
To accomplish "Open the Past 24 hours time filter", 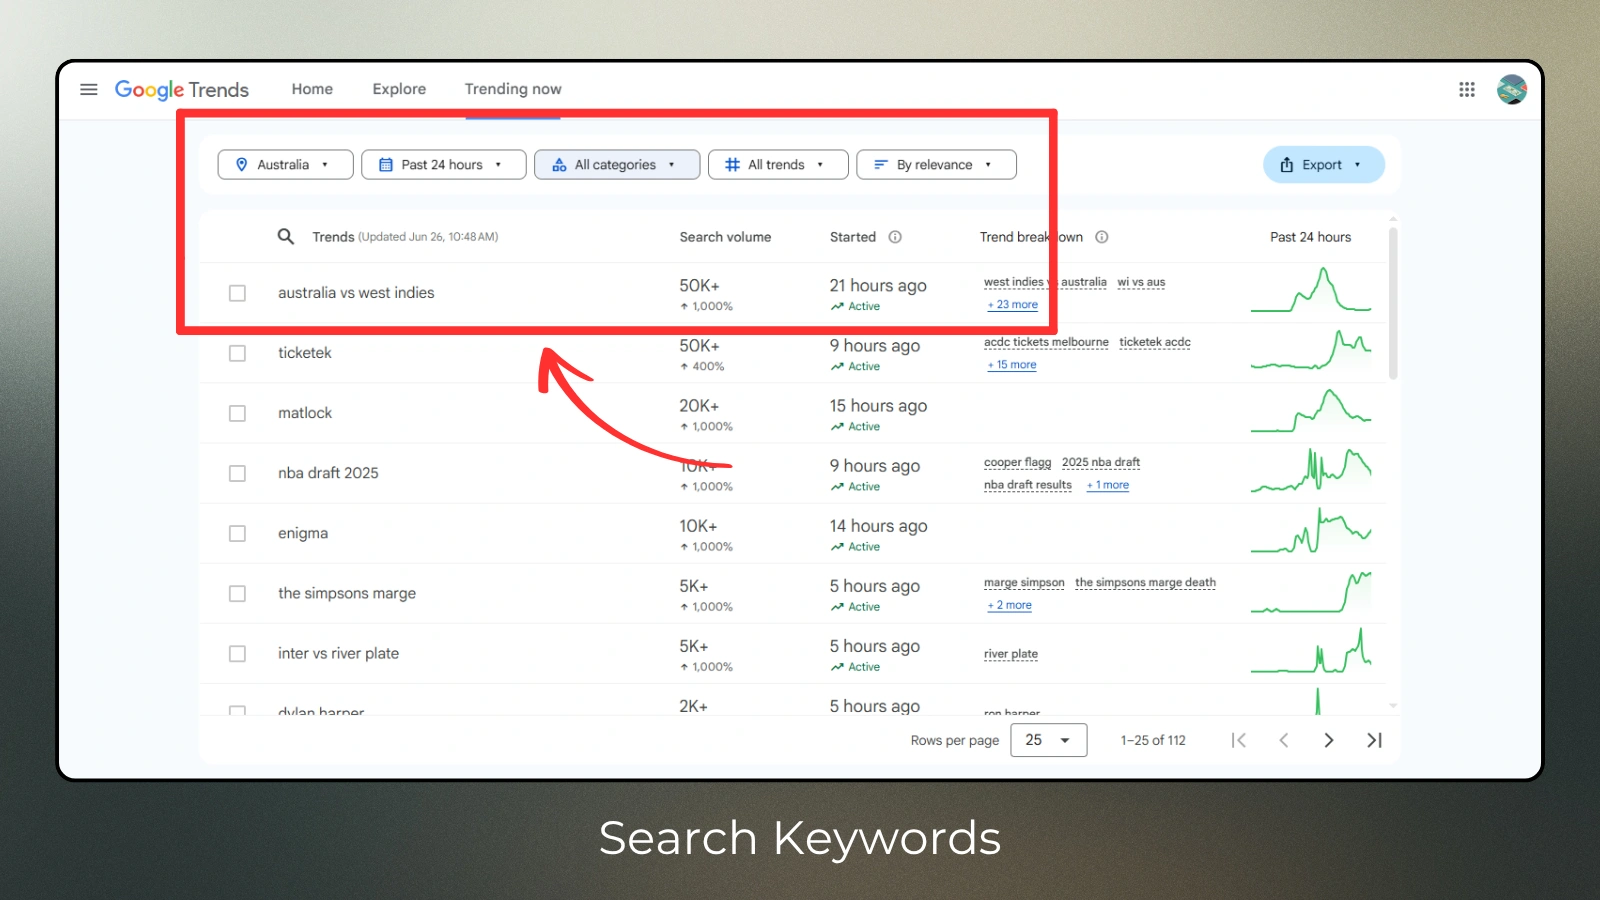I will point(443,164).
